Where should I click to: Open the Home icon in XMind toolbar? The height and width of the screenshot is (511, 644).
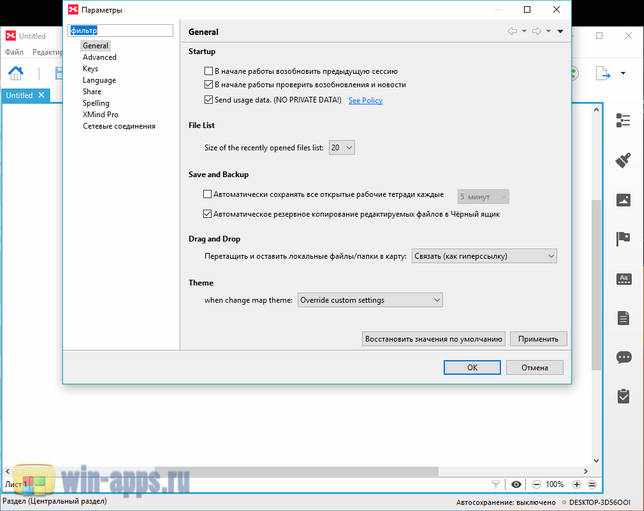[x=16, y=73]
